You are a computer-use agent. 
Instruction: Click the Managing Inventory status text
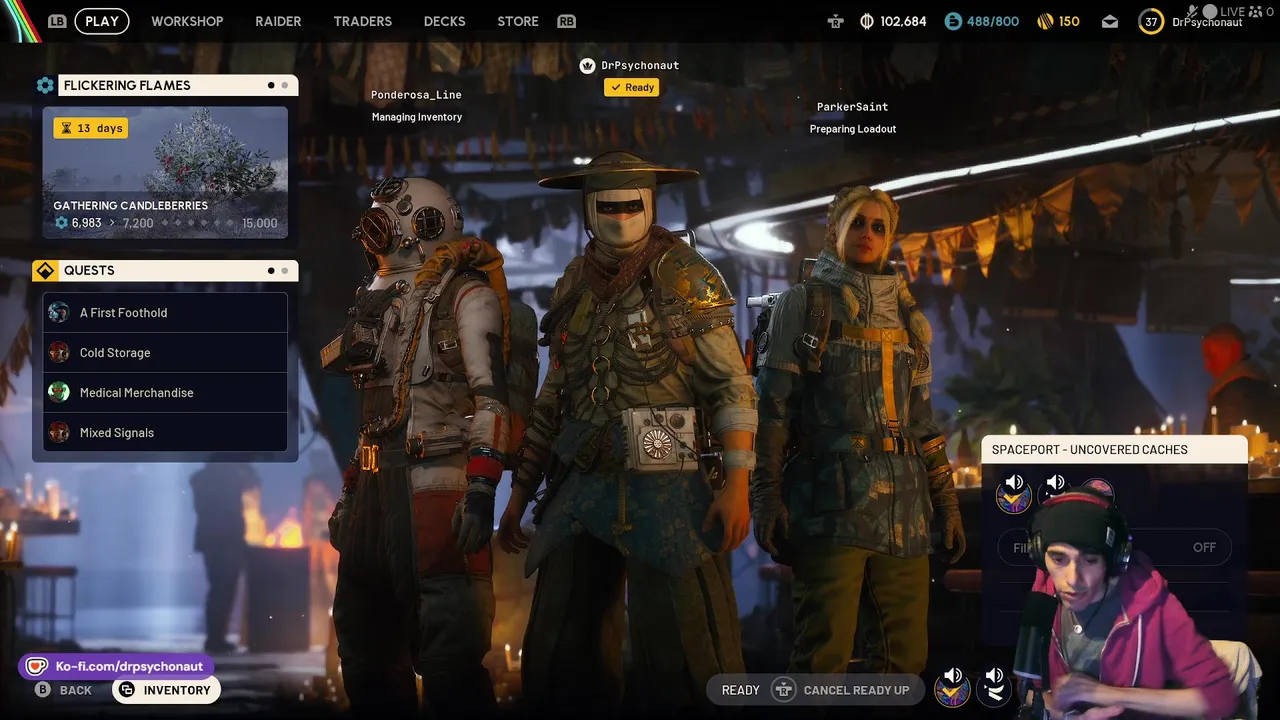(x=417, y=117)
